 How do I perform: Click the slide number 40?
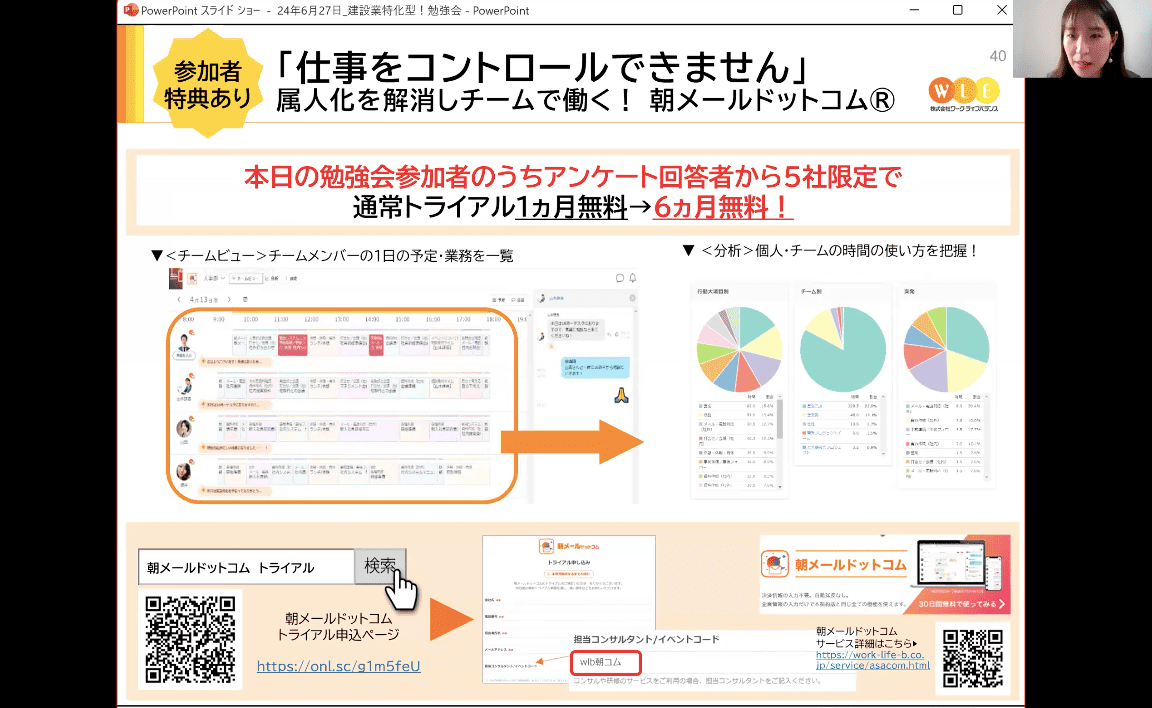[997, 57]
